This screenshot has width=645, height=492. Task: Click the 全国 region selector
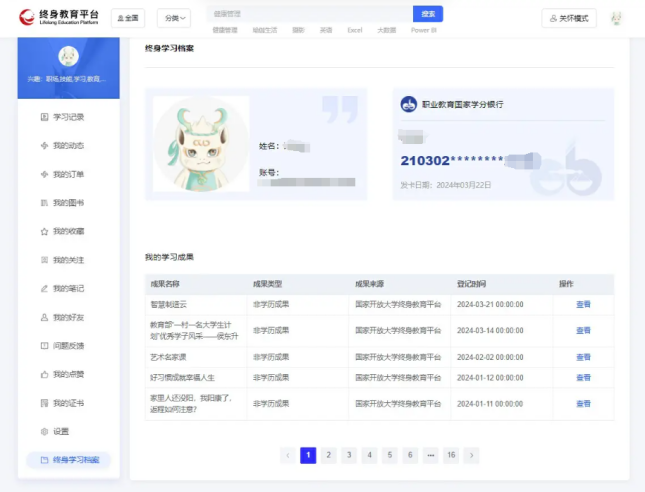(x=127, y=18)
